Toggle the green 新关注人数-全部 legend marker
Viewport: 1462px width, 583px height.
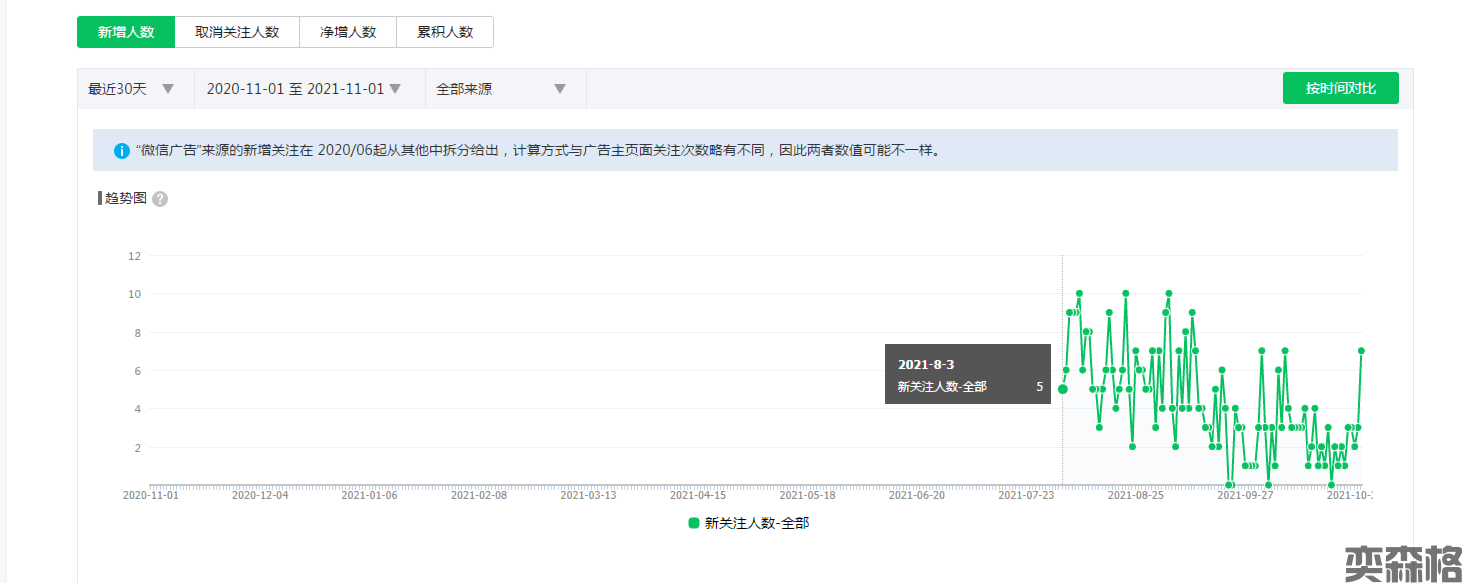coord(694,523)
